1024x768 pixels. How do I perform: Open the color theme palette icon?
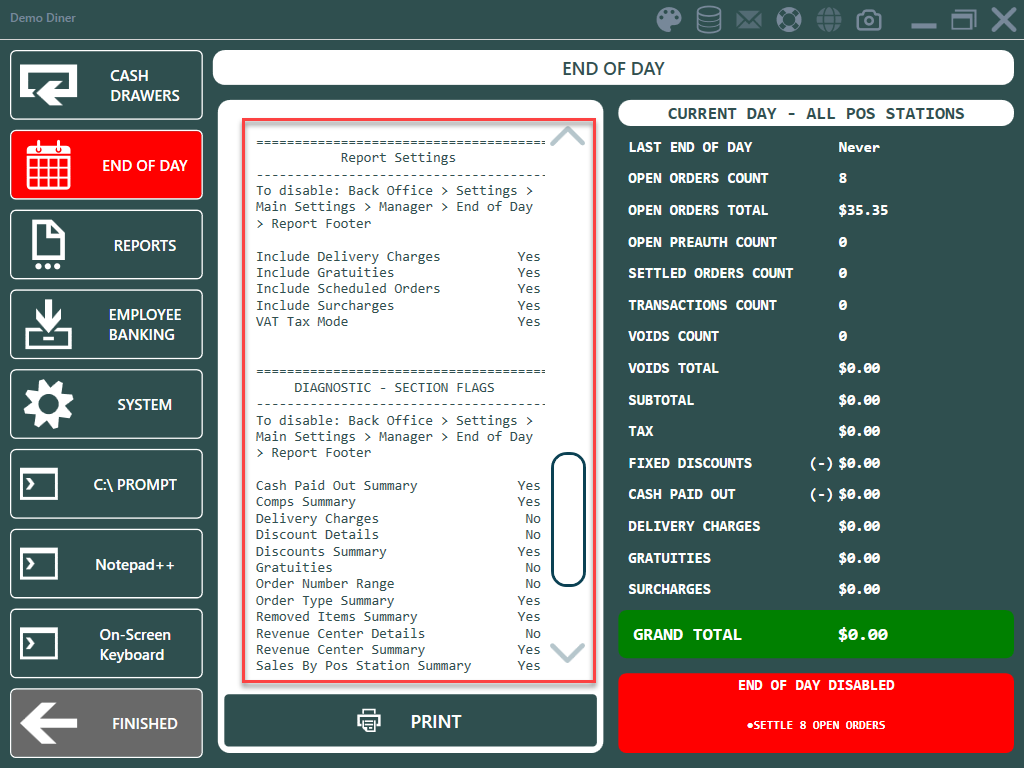click(669, 19)
